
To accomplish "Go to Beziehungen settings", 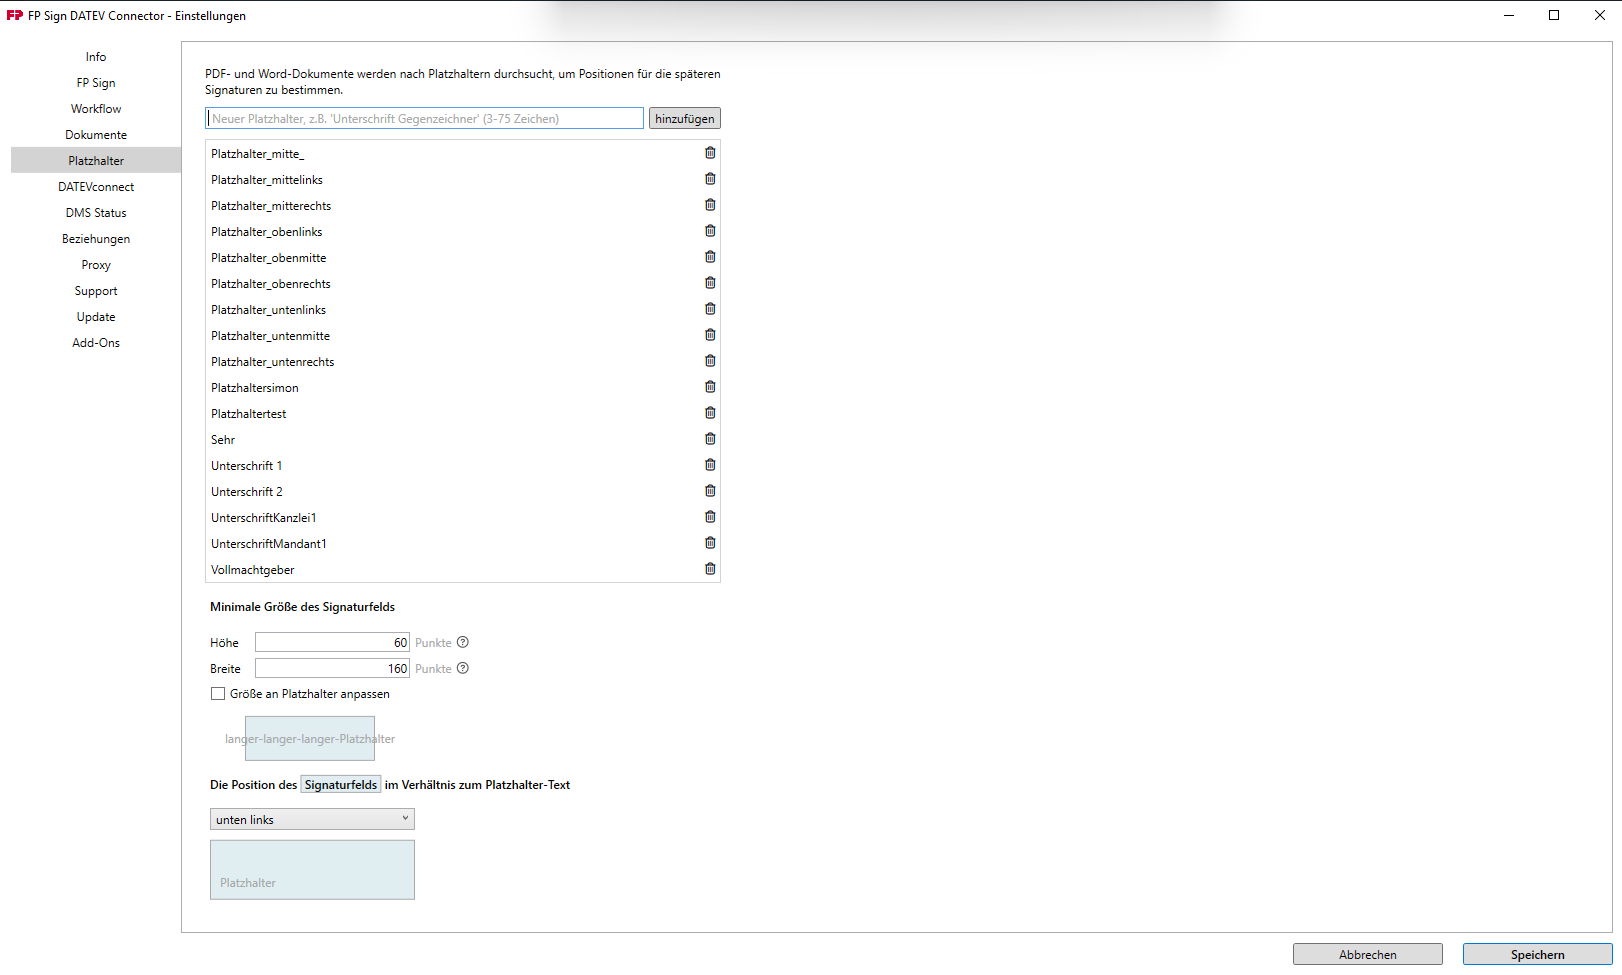I will (x=96, y=239).
